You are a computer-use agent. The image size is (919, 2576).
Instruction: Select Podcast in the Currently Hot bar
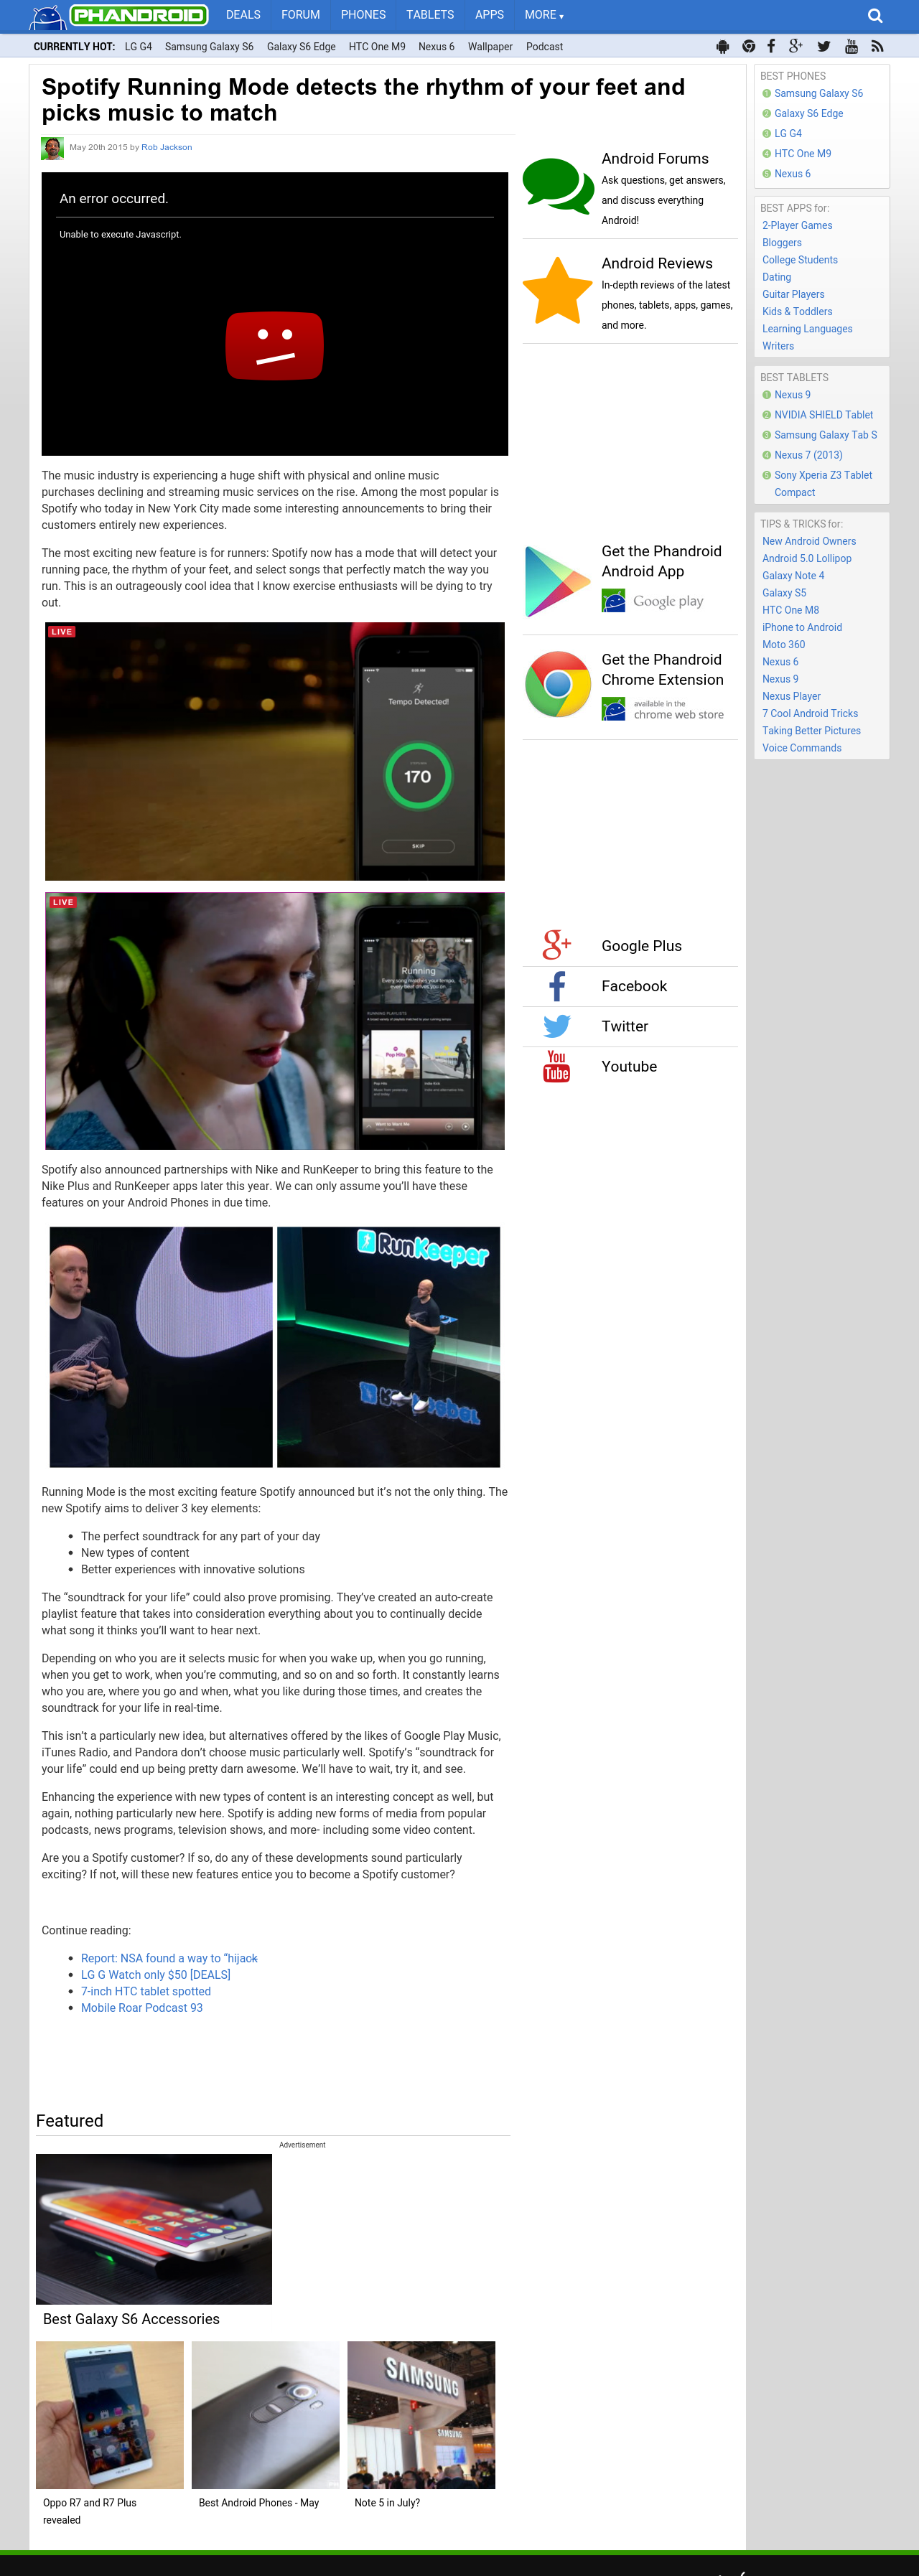tap(544, 47)
